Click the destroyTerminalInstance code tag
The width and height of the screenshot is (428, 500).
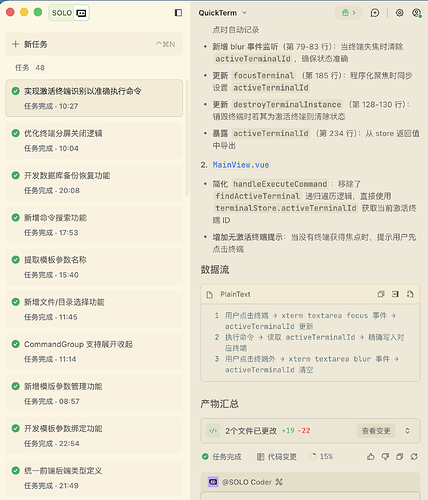click(287, 105)
